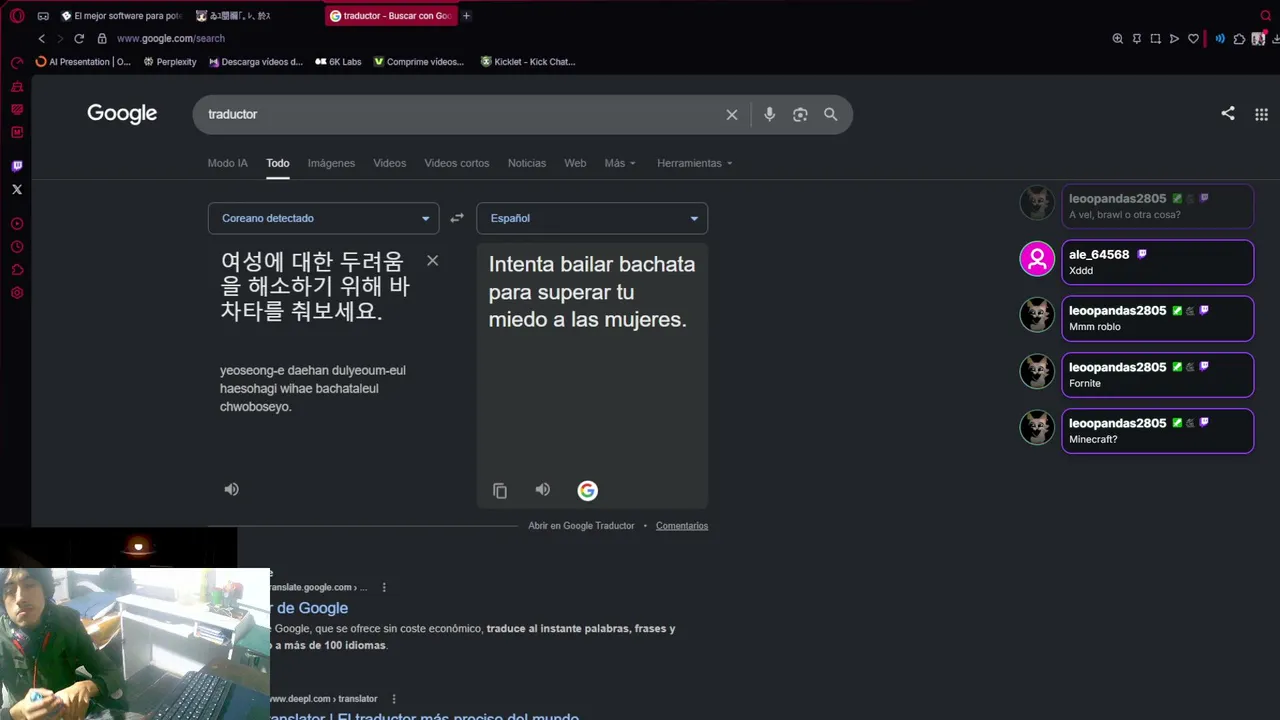Open History clock in the sidebar
1280x720 pixels.
click(x=17, y=247)
